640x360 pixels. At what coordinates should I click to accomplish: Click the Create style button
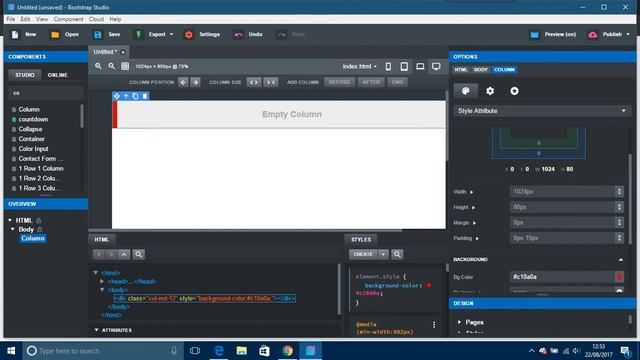point(363,254)
